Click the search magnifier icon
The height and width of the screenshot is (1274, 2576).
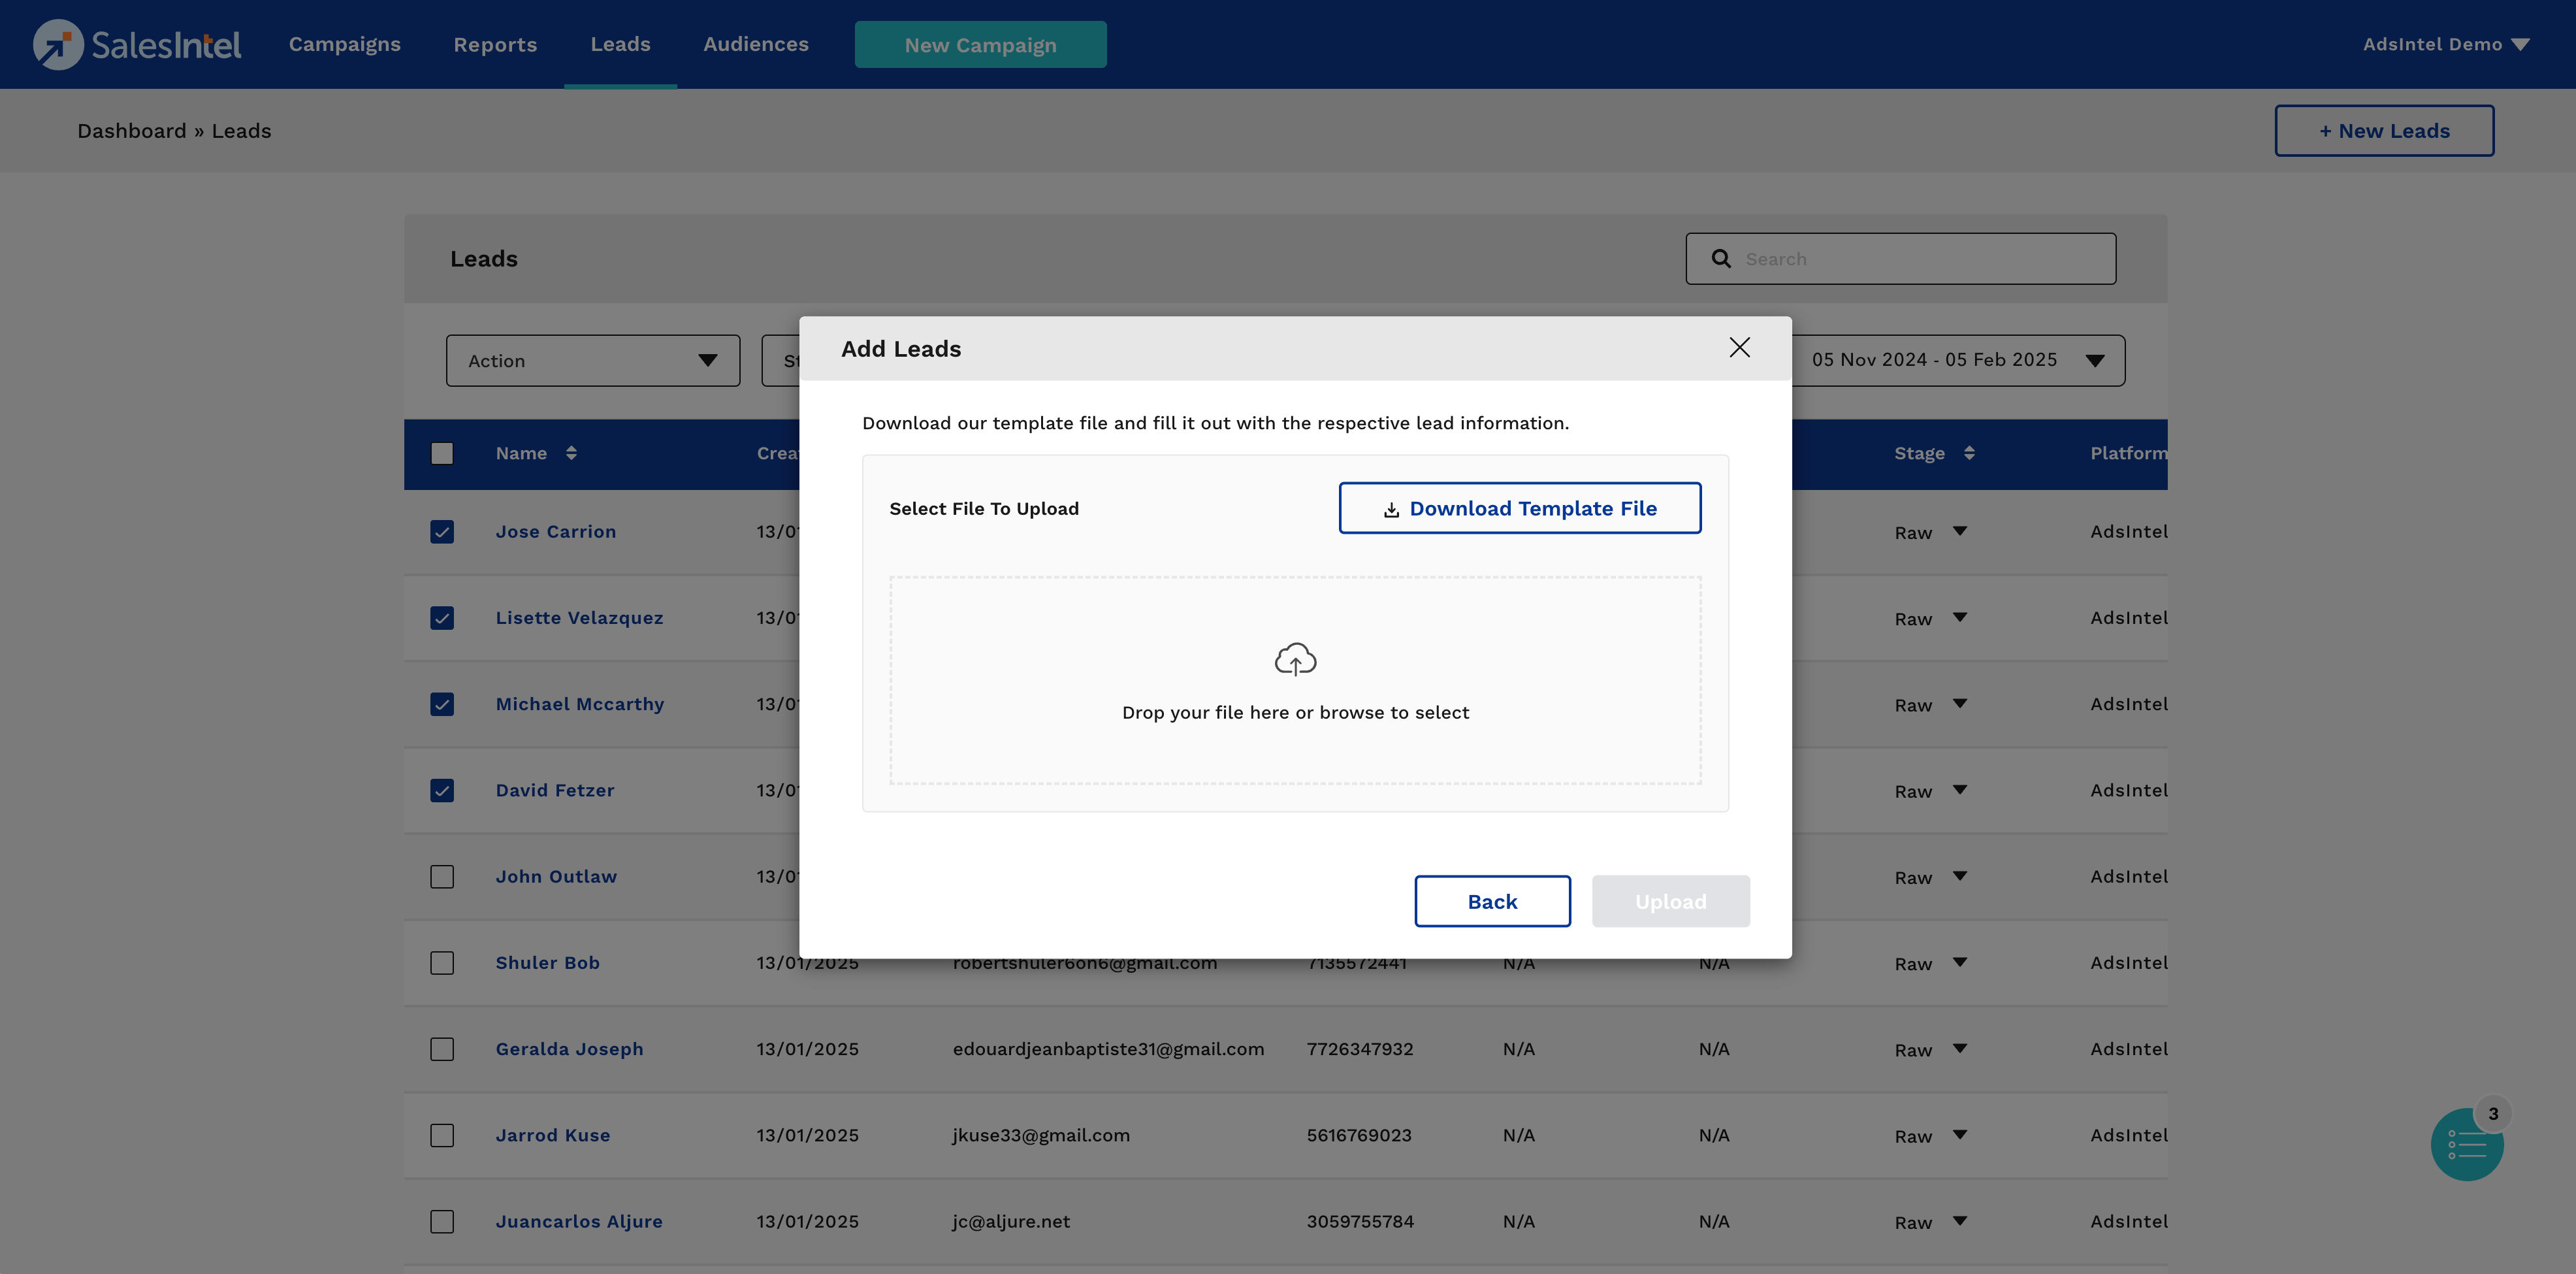(1721, 259)
